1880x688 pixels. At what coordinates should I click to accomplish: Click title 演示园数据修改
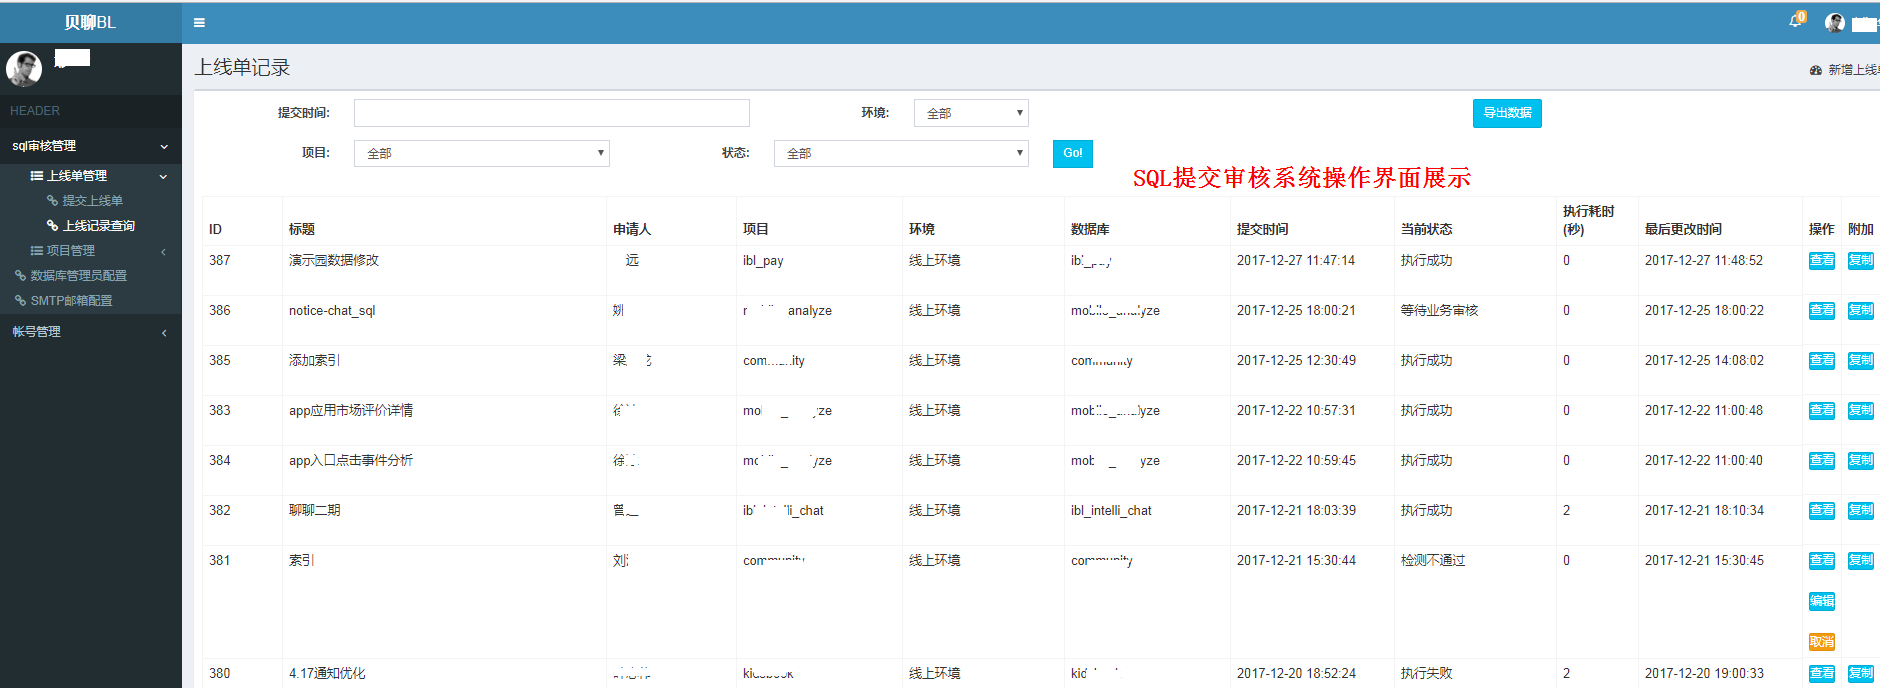334,260
